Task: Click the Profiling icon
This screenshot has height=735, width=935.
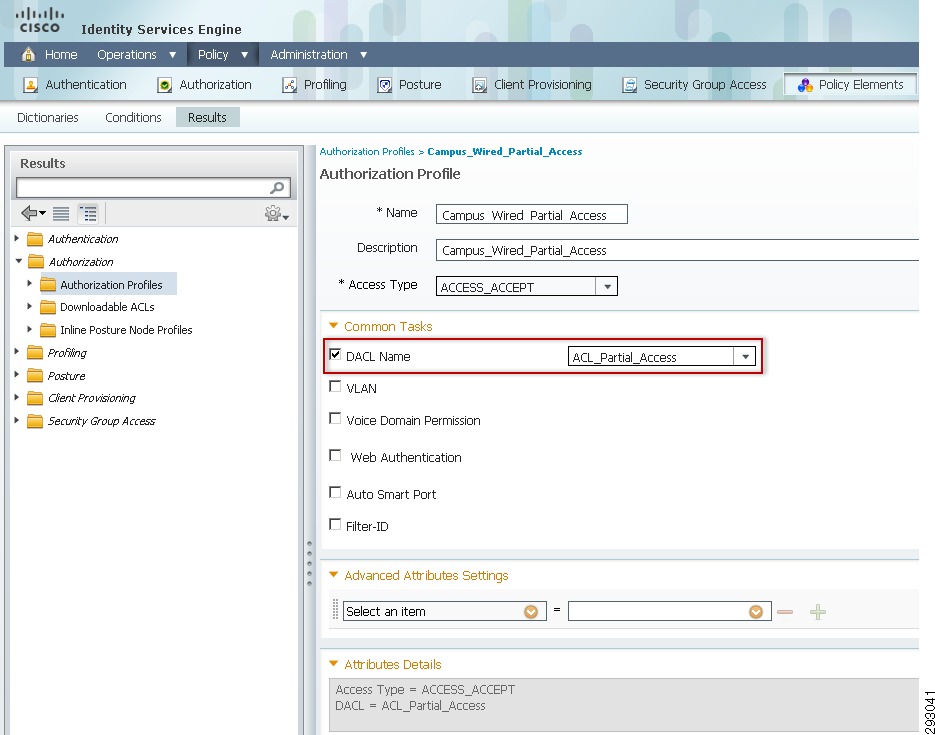Action: pyautogui.click(x=289, y=85)
